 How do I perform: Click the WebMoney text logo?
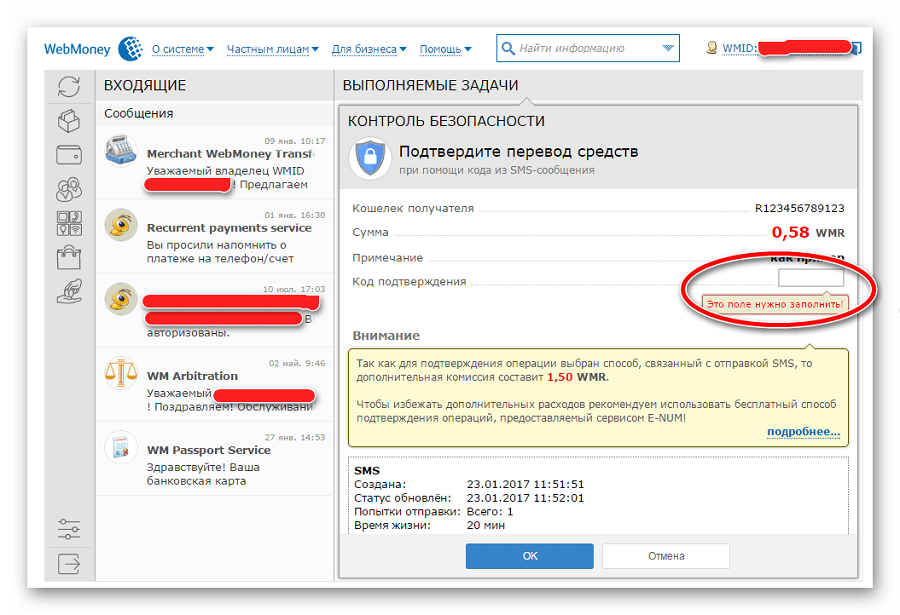point(77,49)
